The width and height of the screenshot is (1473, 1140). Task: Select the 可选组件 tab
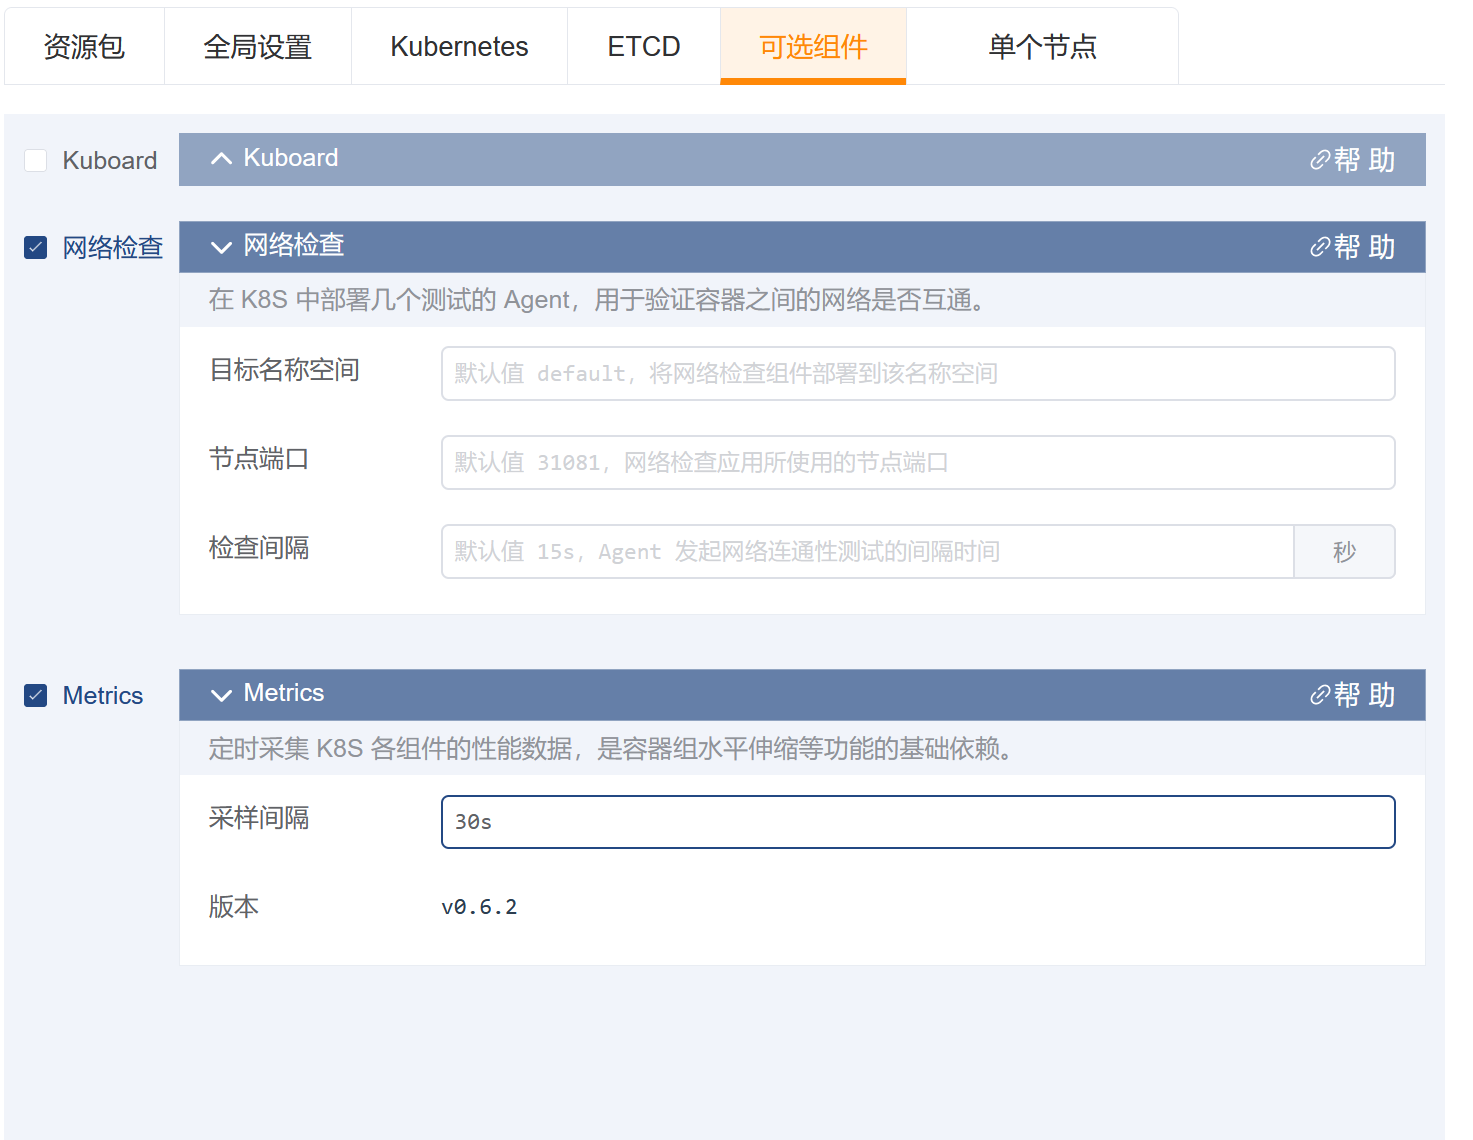point(813,47)
